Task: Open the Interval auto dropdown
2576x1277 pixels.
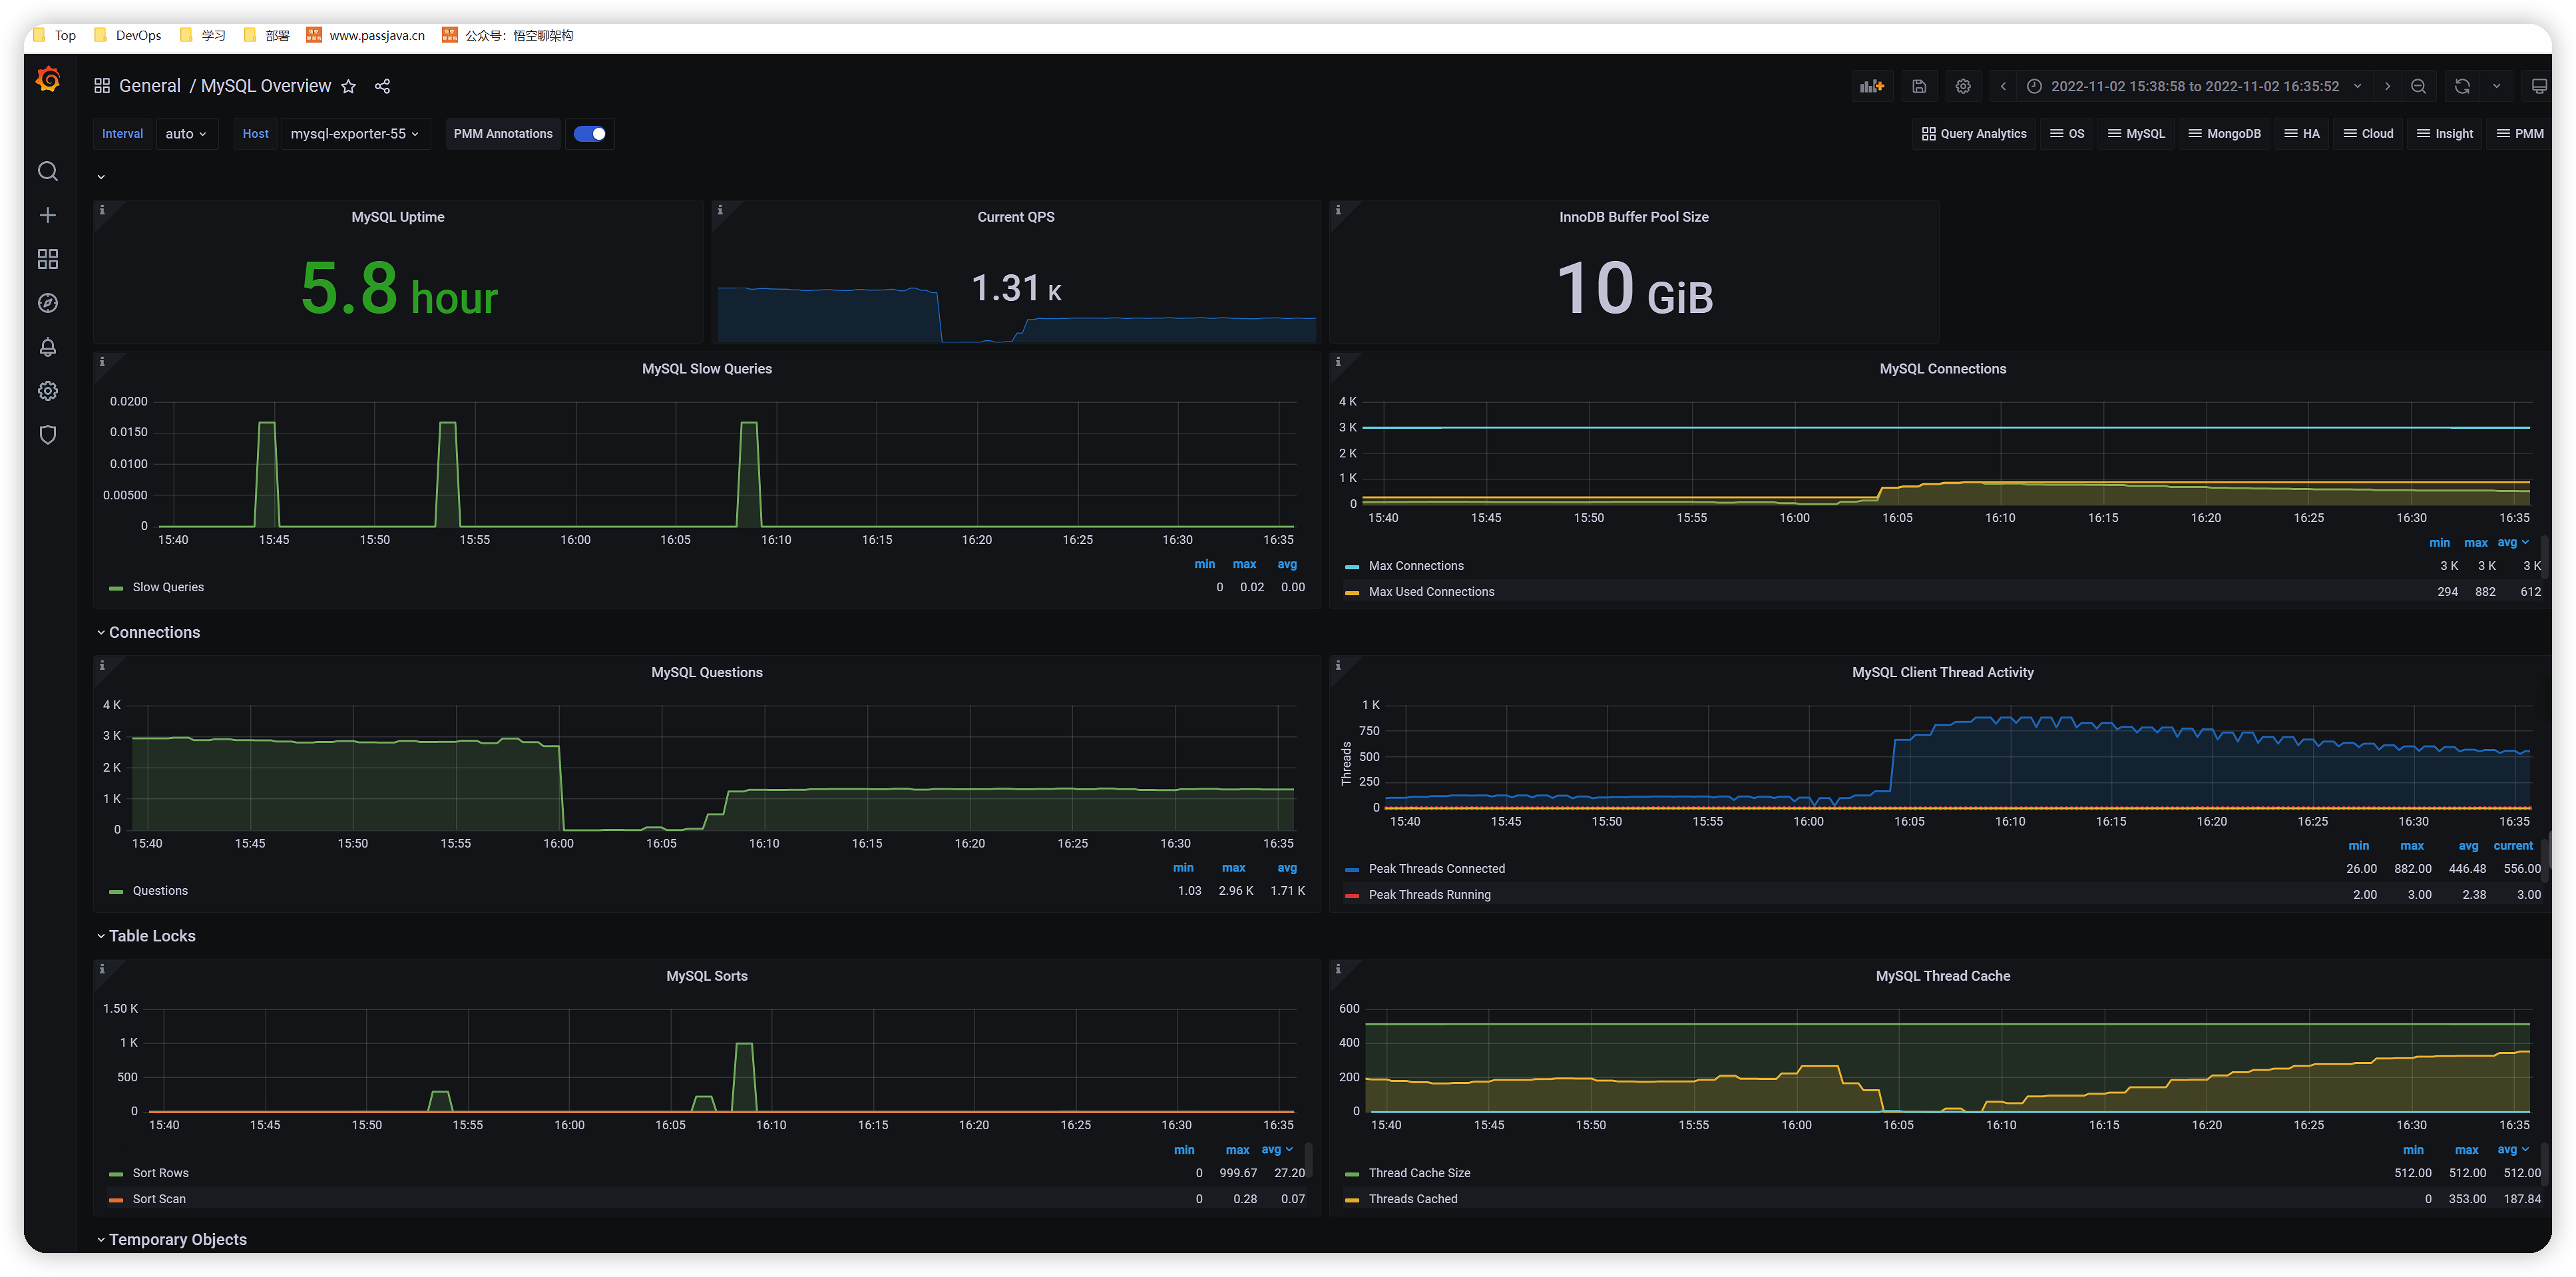Action: (186, 134)
